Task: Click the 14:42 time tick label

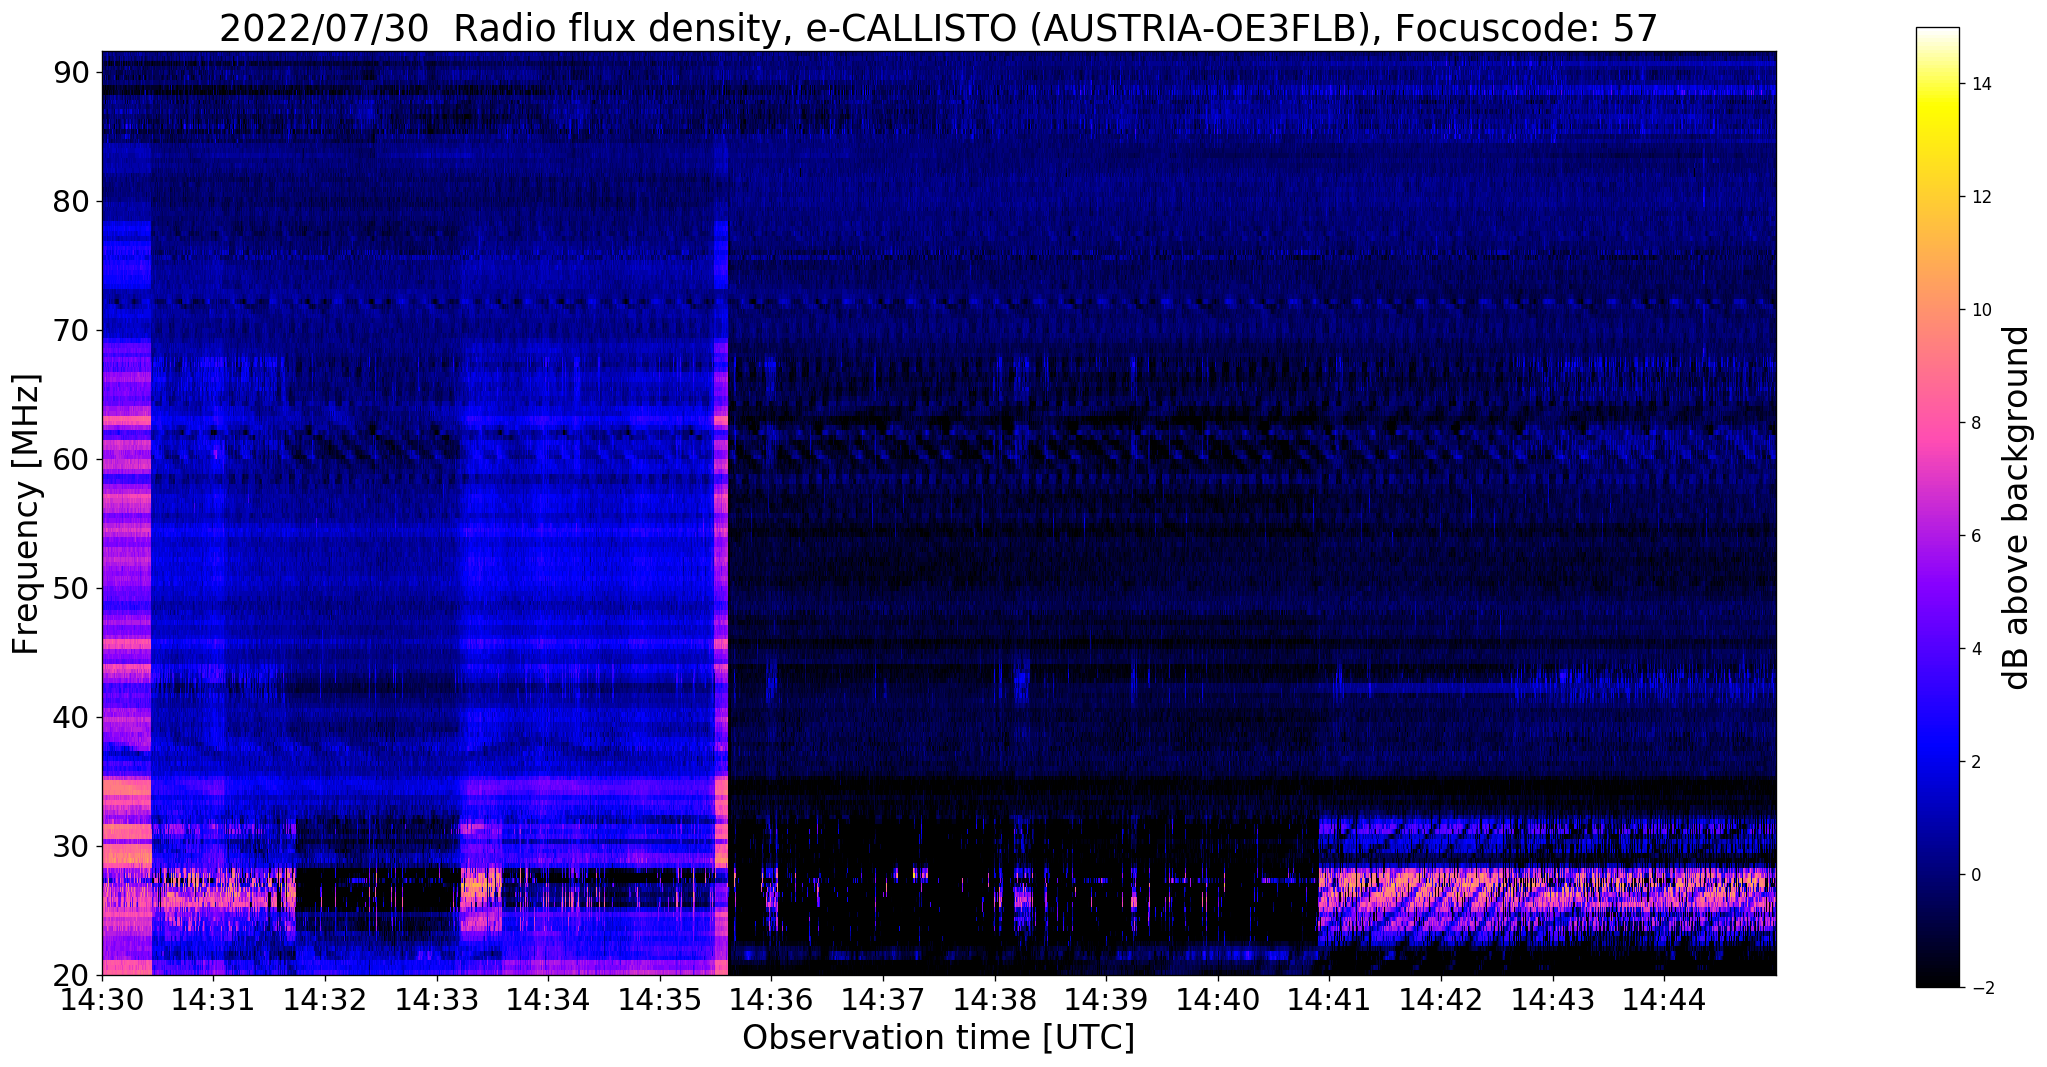Action: pyautogui.click(x=1441, y=998)
